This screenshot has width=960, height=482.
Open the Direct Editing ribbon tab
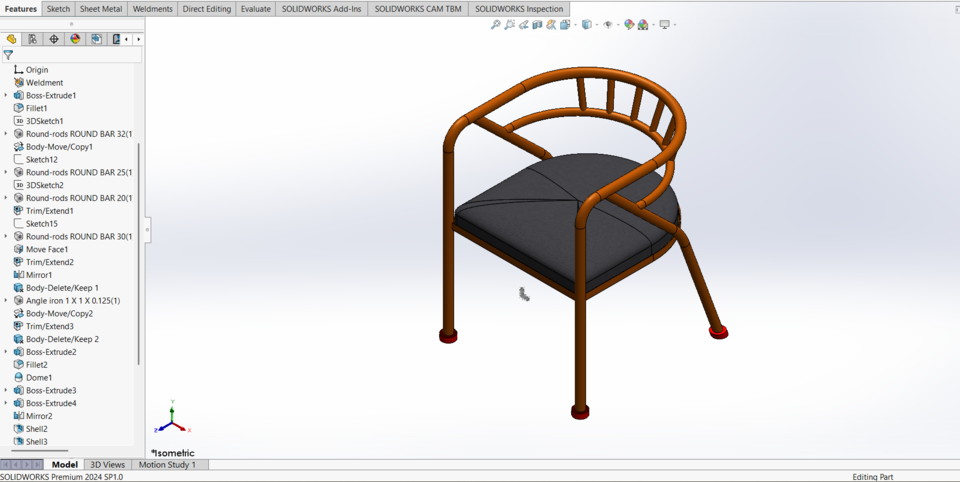coord(207,9)
